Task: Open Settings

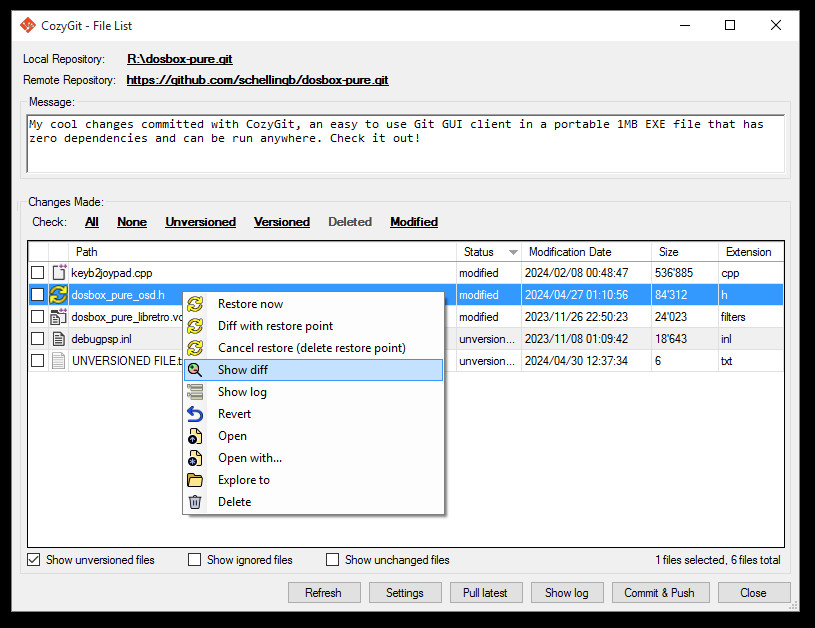Action: 405,593
